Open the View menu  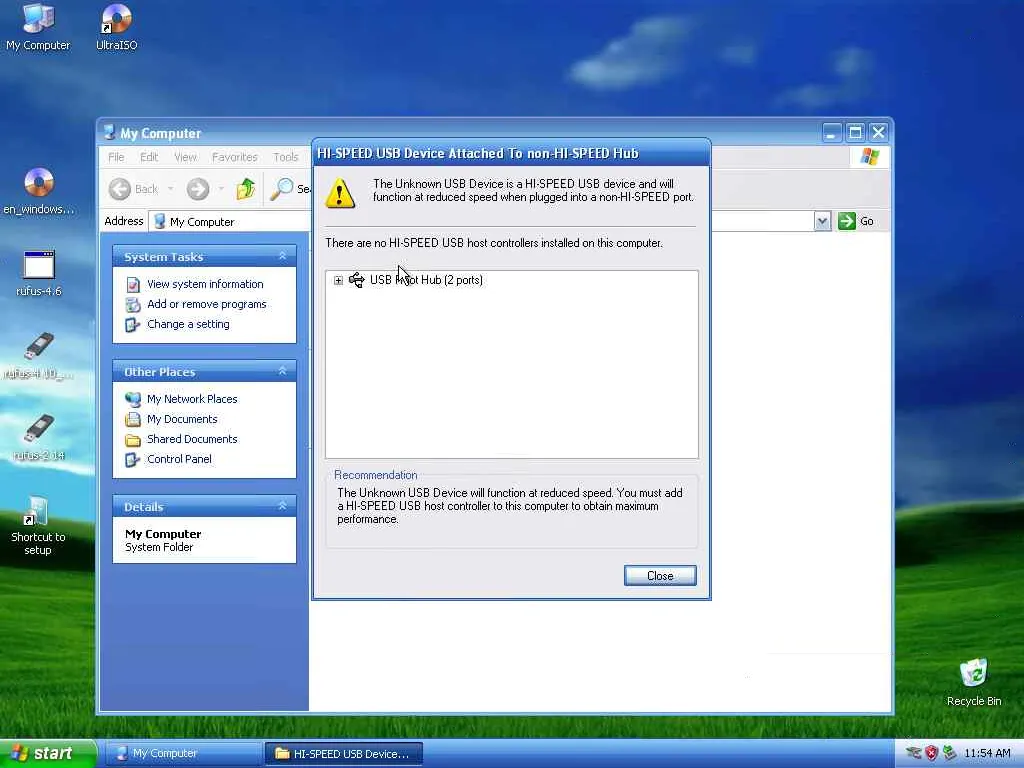click(x=185, y=157)
